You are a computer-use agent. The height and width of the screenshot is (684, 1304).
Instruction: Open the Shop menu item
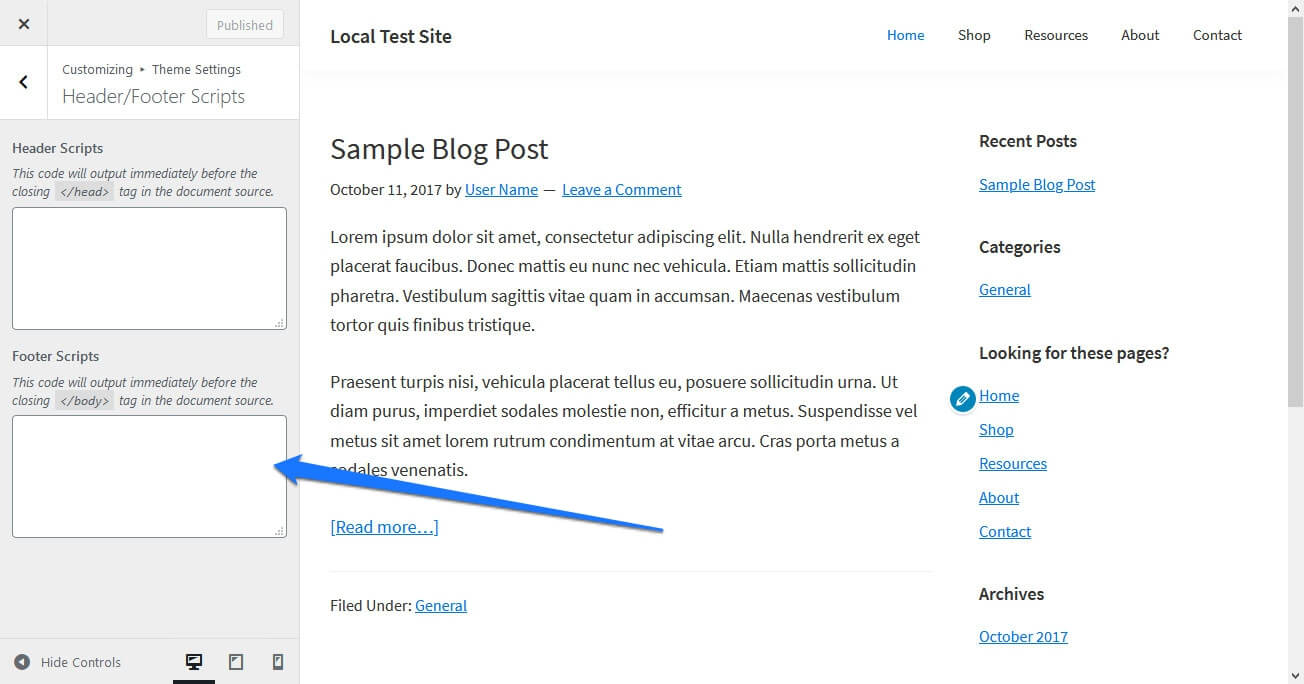974,35
